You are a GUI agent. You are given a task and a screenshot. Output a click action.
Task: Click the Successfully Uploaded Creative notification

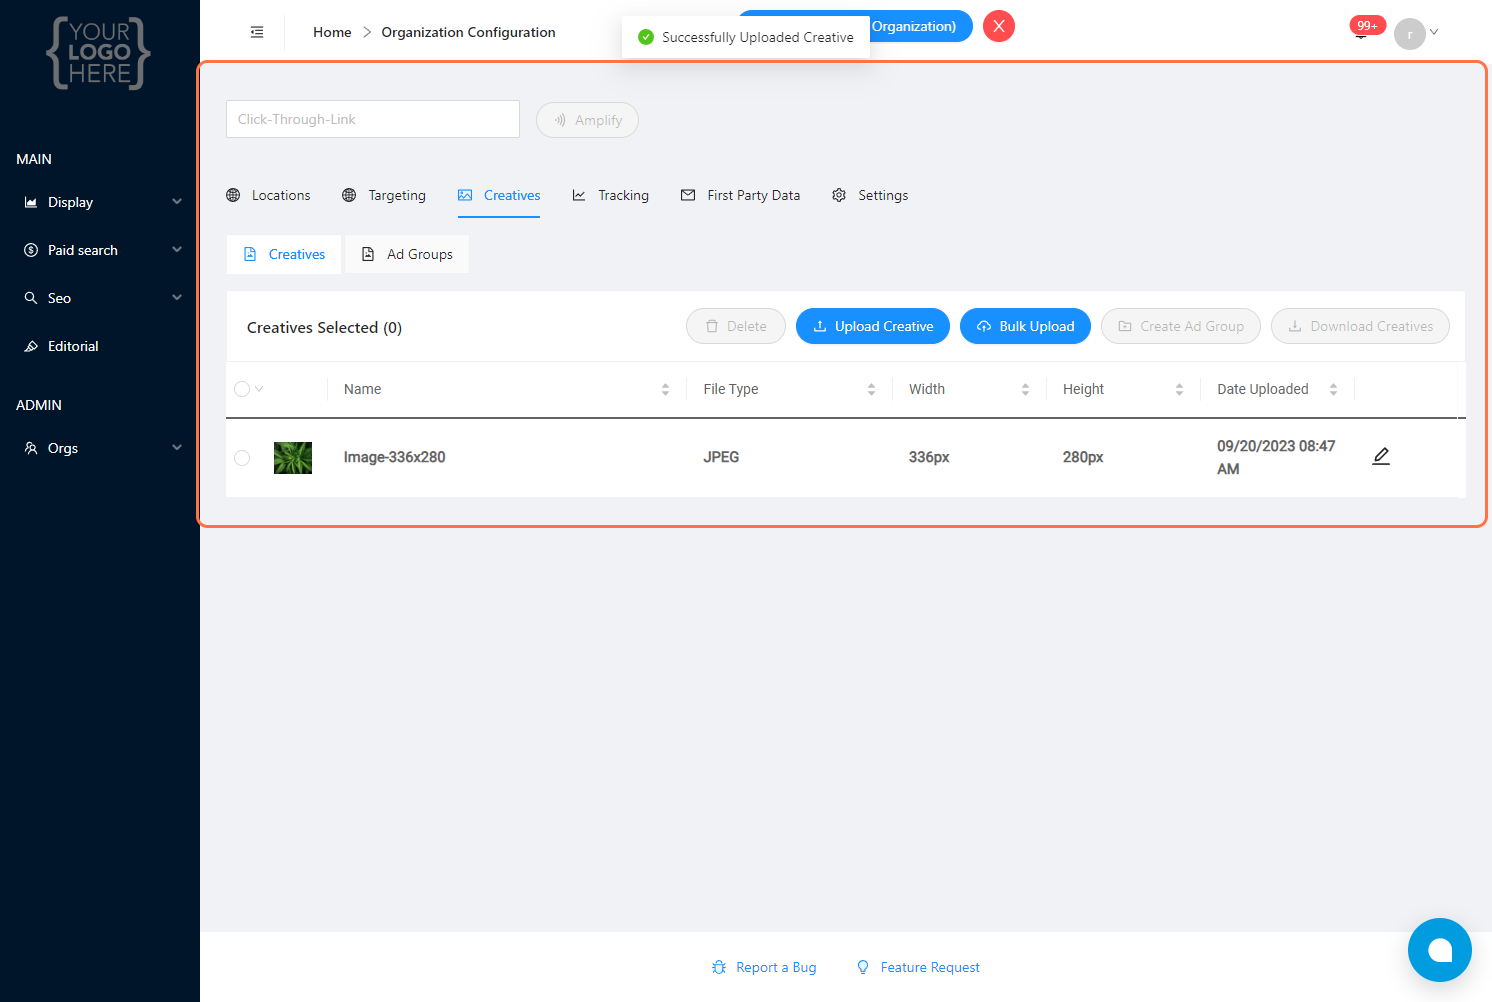pos(746,37)
